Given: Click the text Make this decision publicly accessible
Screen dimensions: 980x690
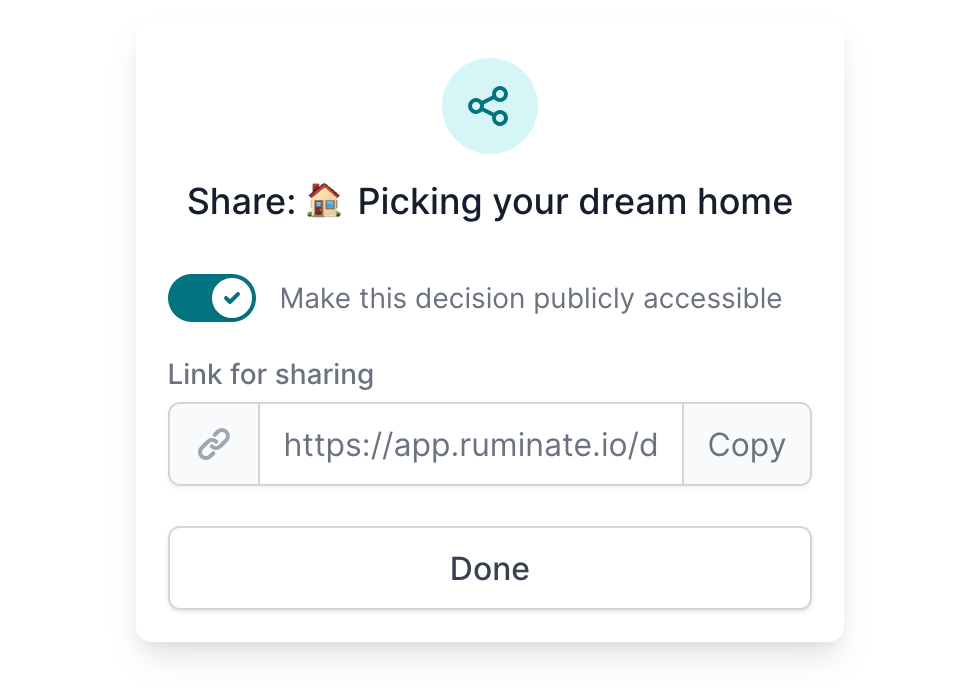Looking at the screenshot, I should (531, 297).
